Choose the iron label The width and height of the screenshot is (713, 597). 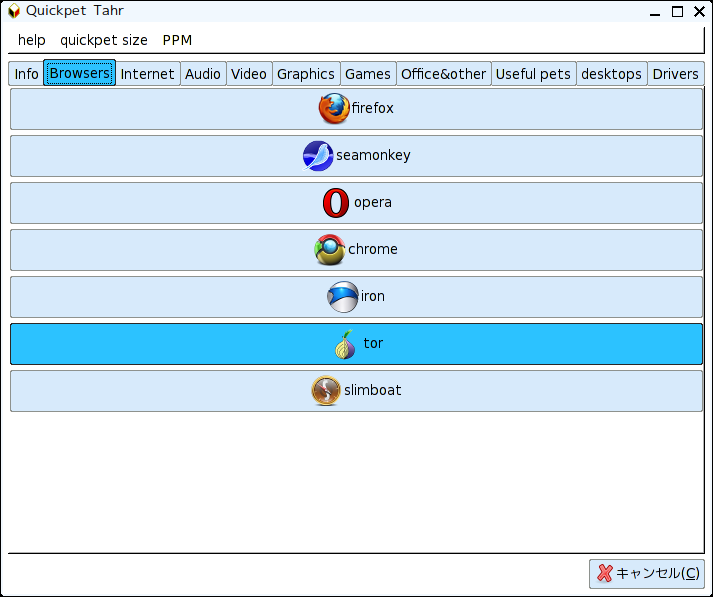[372, 296]
